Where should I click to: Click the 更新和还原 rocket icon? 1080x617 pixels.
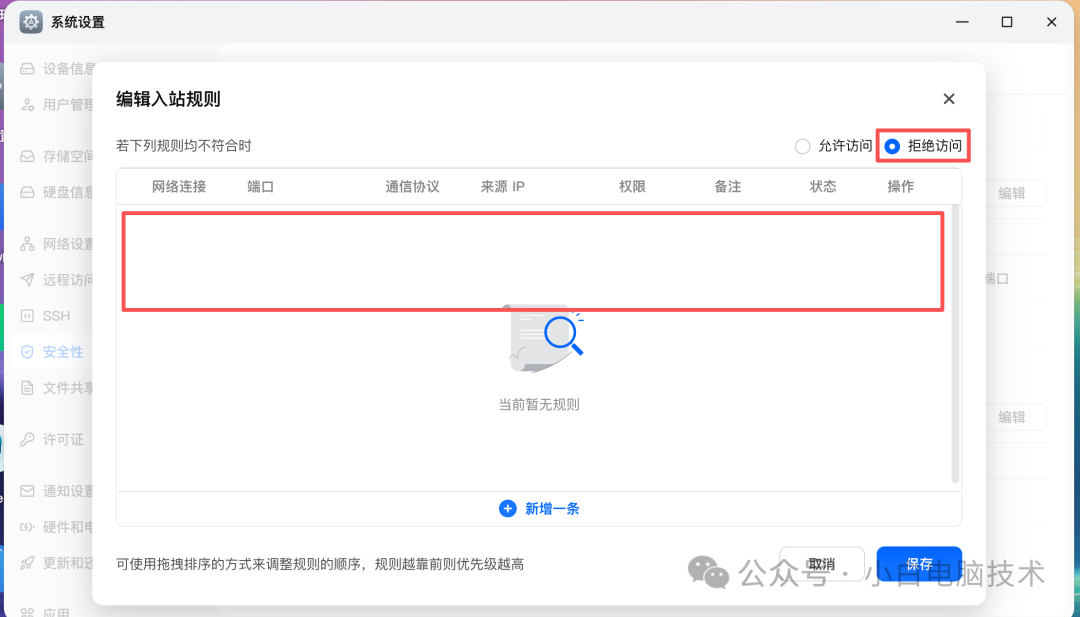(27, 563)
